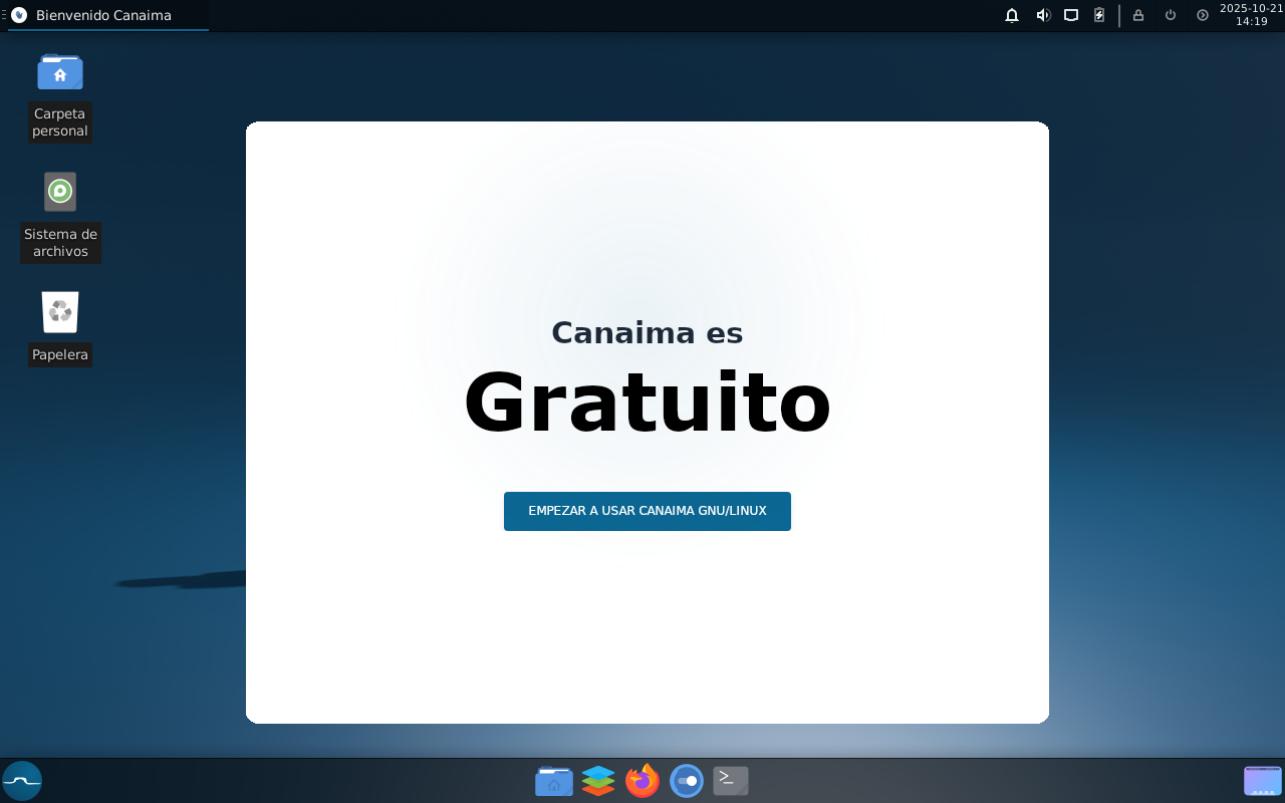The image size is (1285, 803).
Task: Launch the file manager from the dock
Action: [x=554, y=780]
